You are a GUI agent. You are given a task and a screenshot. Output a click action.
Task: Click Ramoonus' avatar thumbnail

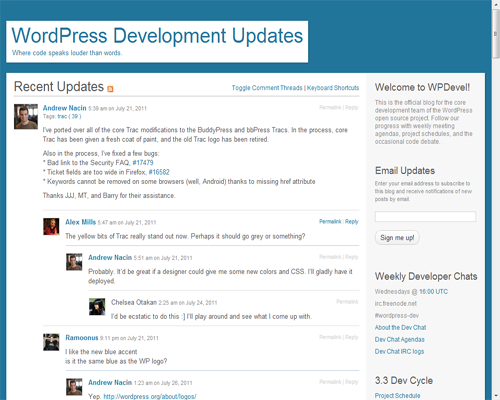point(51,342)
